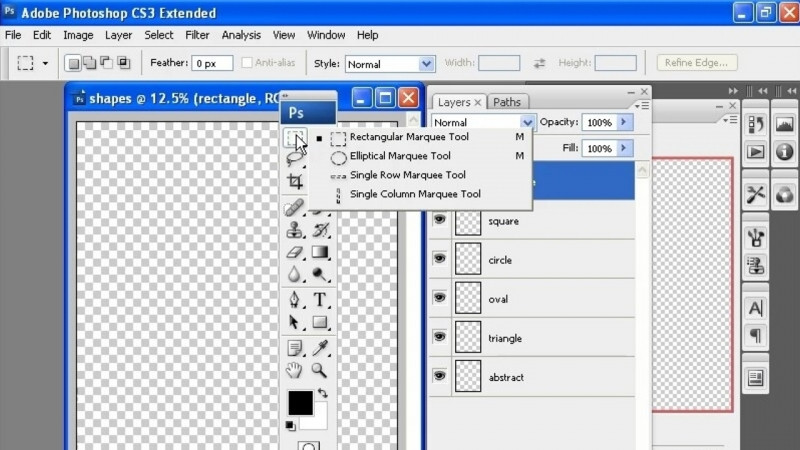
Task: Hide the oval layer
Action: 439,297
